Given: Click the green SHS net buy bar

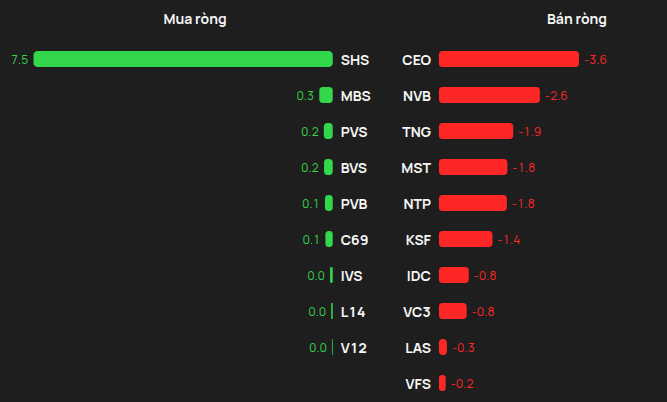Looking at the screenshot, I should click(183, 59).
